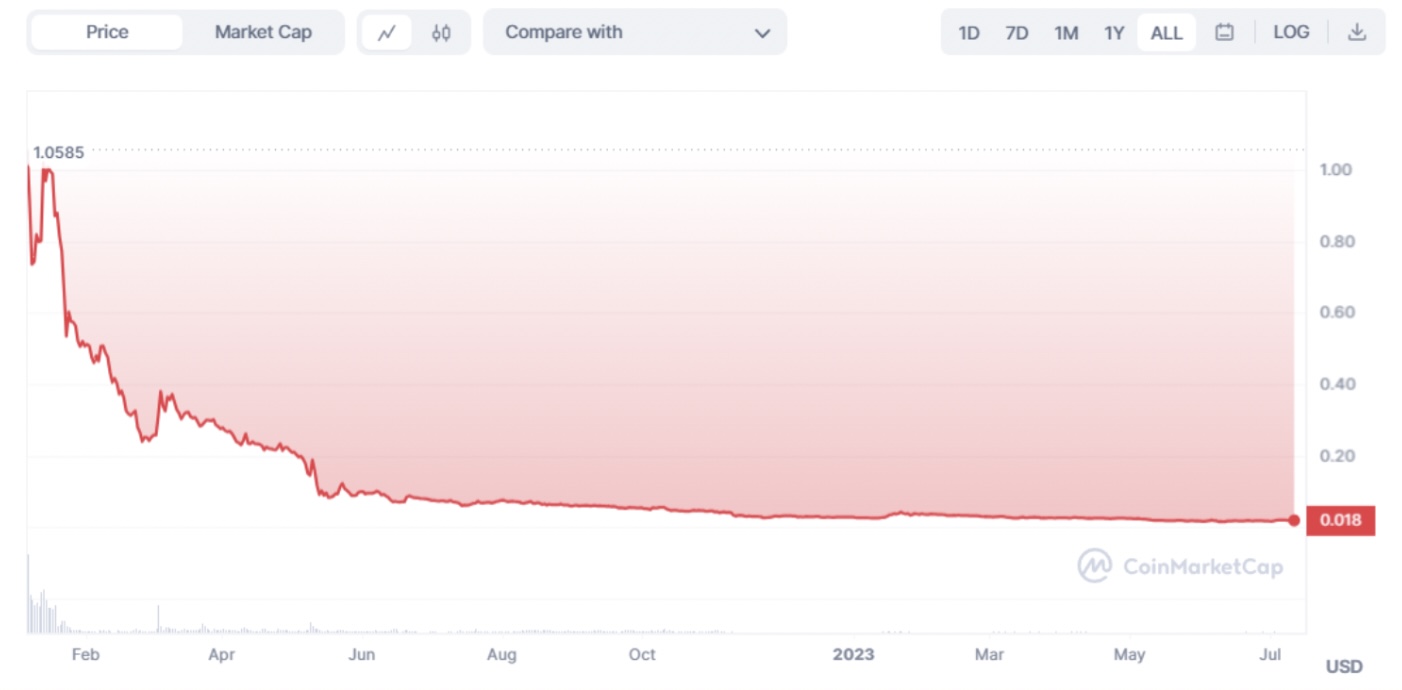Image resolution: width=1402 pixels, height=690 pixels.
Task: Switch to candlestick chart icon
Action: pos(441,32)
